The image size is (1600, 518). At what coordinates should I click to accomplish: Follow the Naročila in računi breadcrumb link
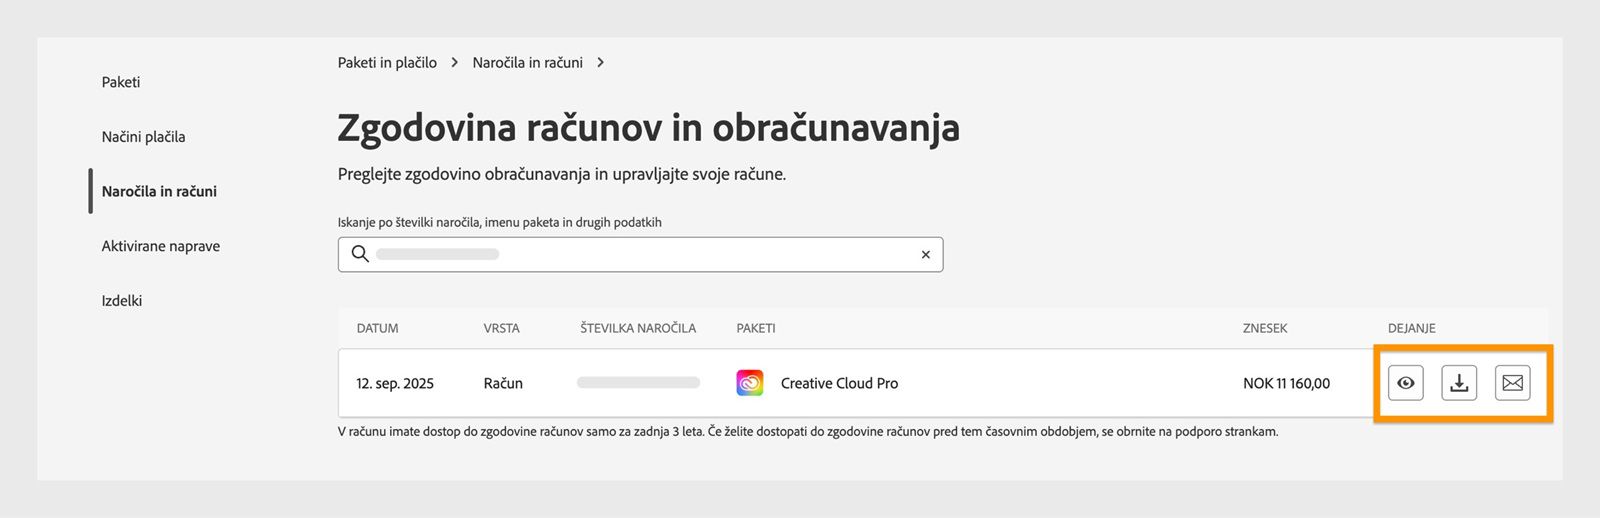click(528, 62)
